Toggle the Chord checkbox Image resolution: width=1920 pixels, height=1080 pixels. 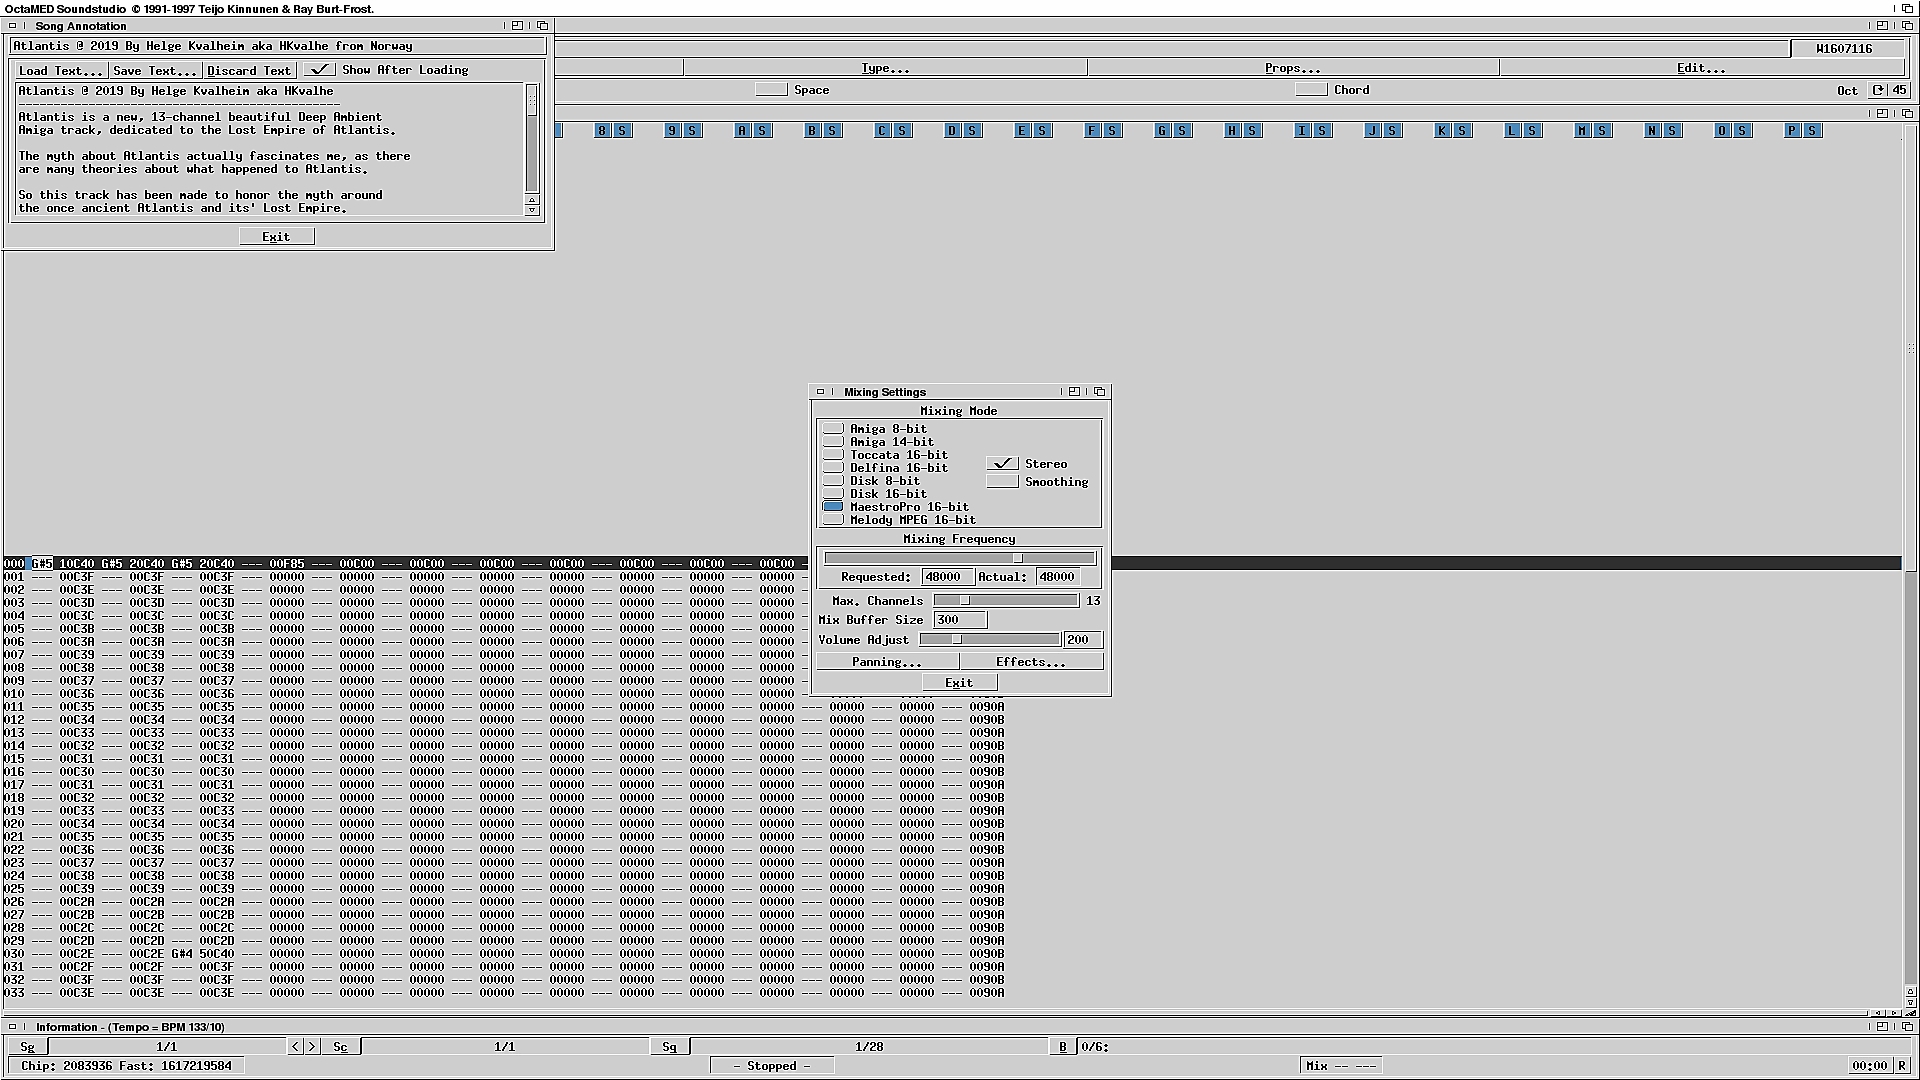1311,90
